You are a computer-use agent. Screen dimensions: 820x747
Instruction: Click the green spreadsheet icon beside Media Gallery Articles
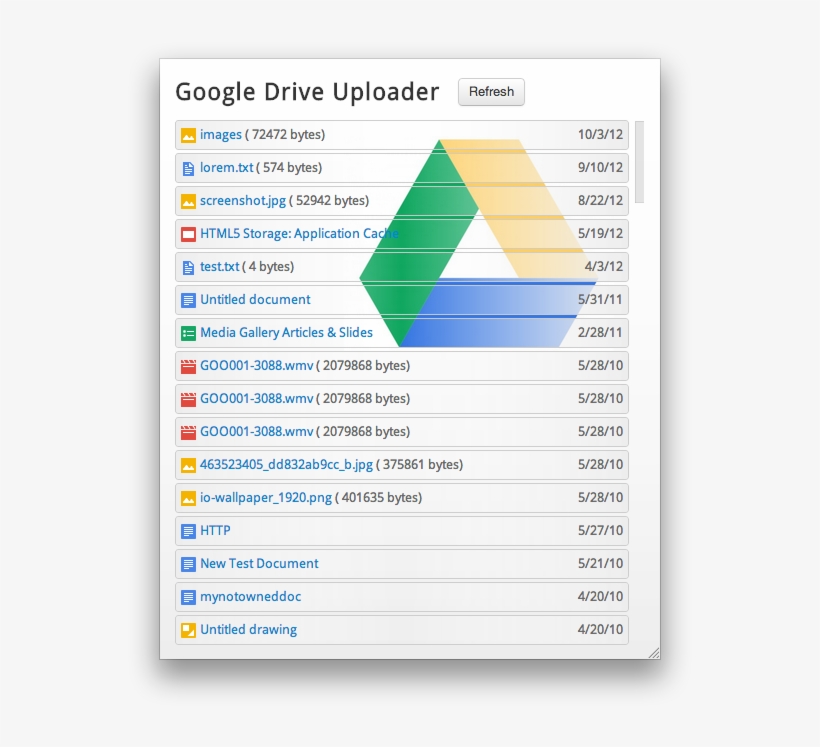click(x=188, y=332)
